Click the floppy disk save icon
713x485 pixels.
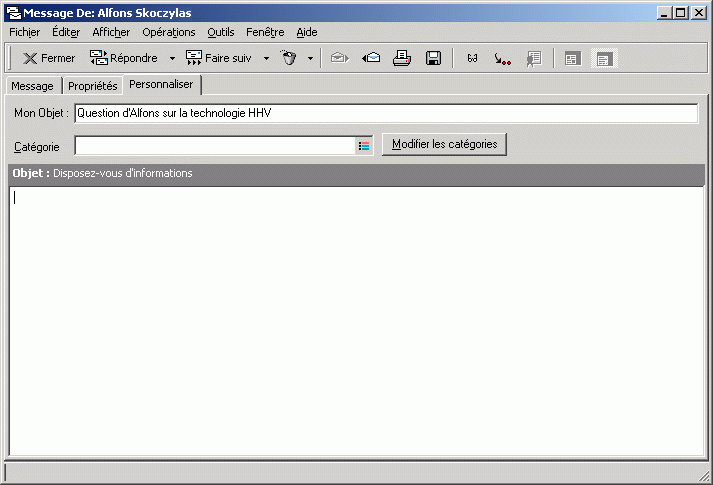(433, 58)
